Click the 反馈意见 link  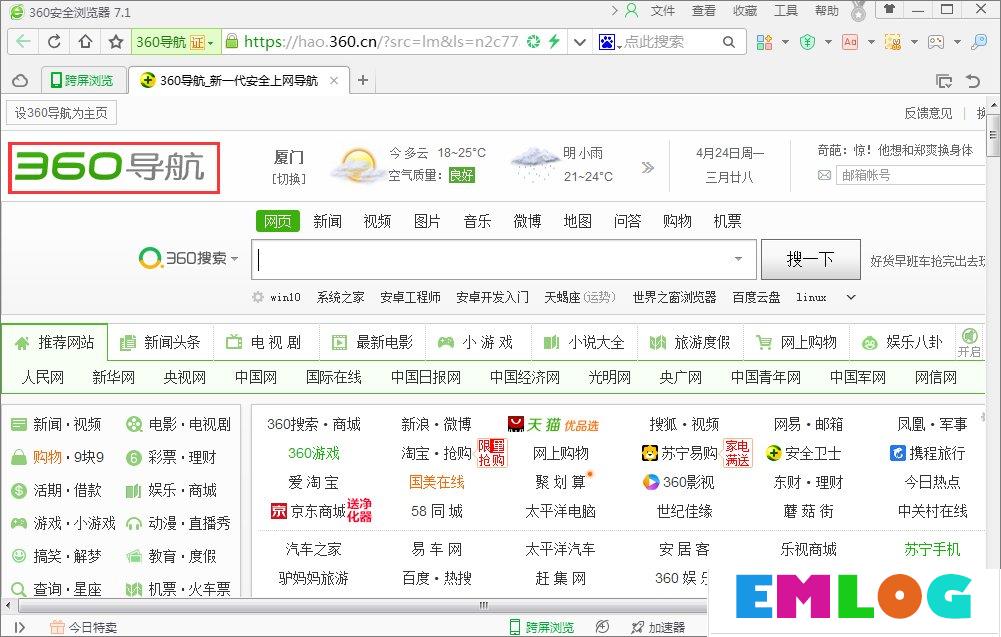click(928, 113)
